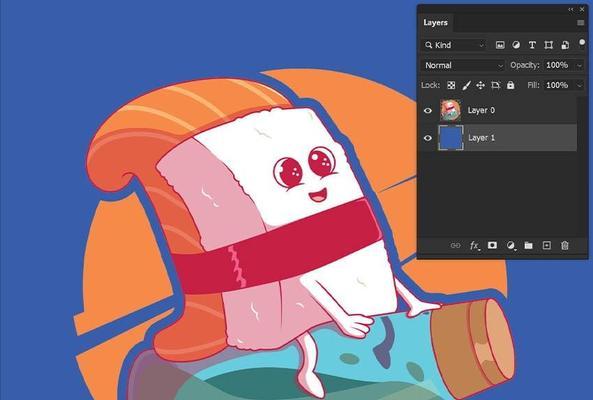Viewport: 593px width, 400px height.
Task: Filter layers by pixel layers icon
Action: tap(500, 45)
